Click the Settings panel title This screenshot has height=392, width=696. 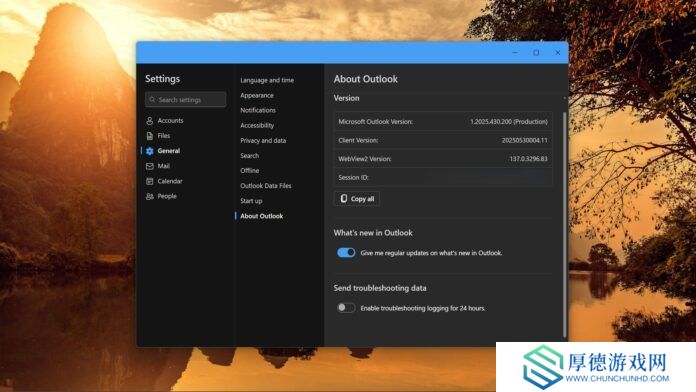[x=162, y=79]
